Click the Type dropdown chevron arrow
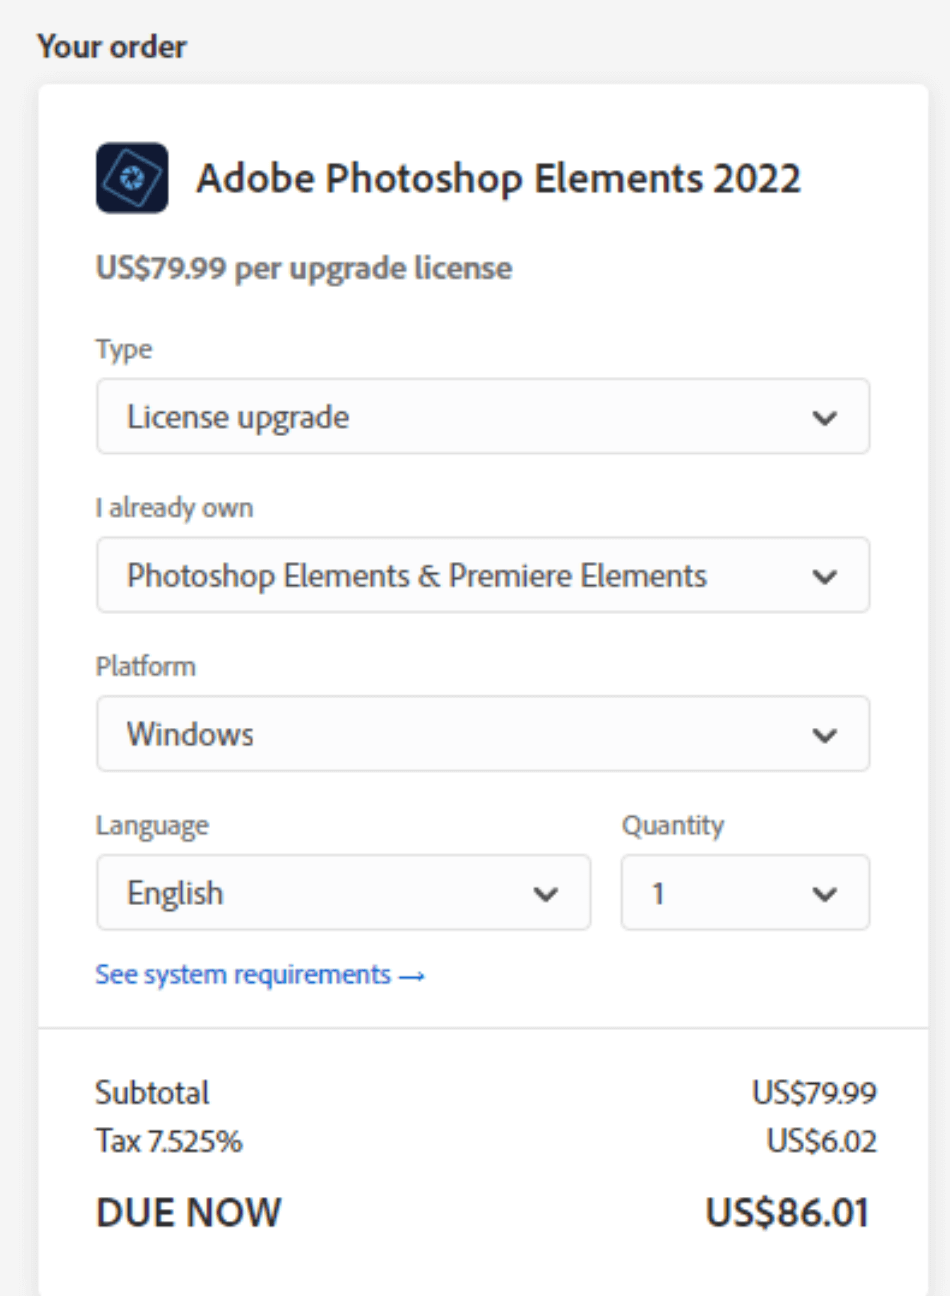This screenshot has height=1296, width=950. (x=826, y=417)
